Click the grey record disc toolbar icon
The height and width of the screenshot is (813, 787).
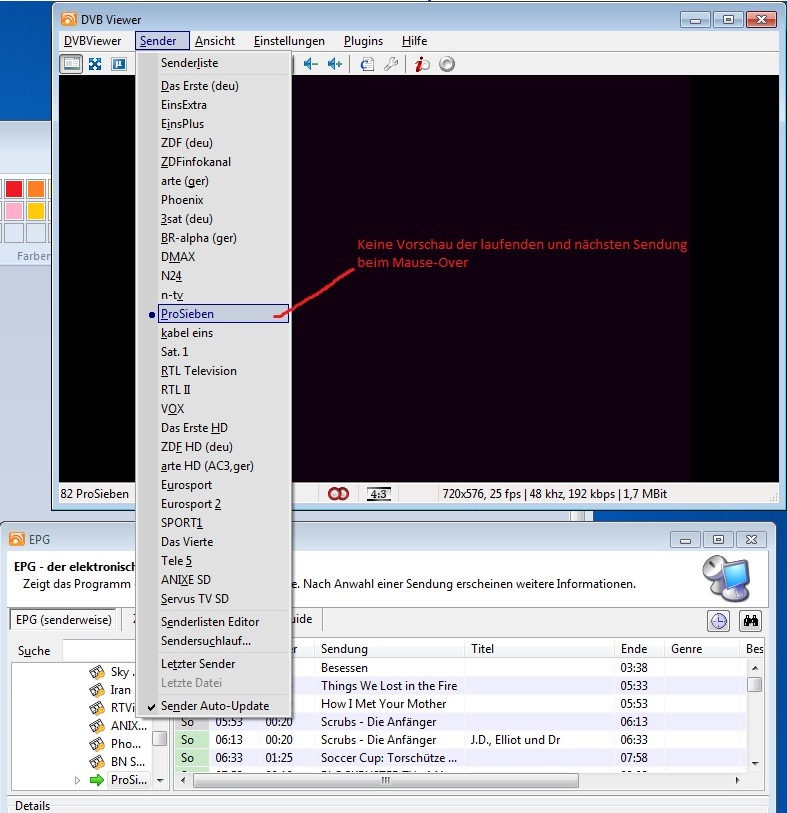(x=447, y=64)
